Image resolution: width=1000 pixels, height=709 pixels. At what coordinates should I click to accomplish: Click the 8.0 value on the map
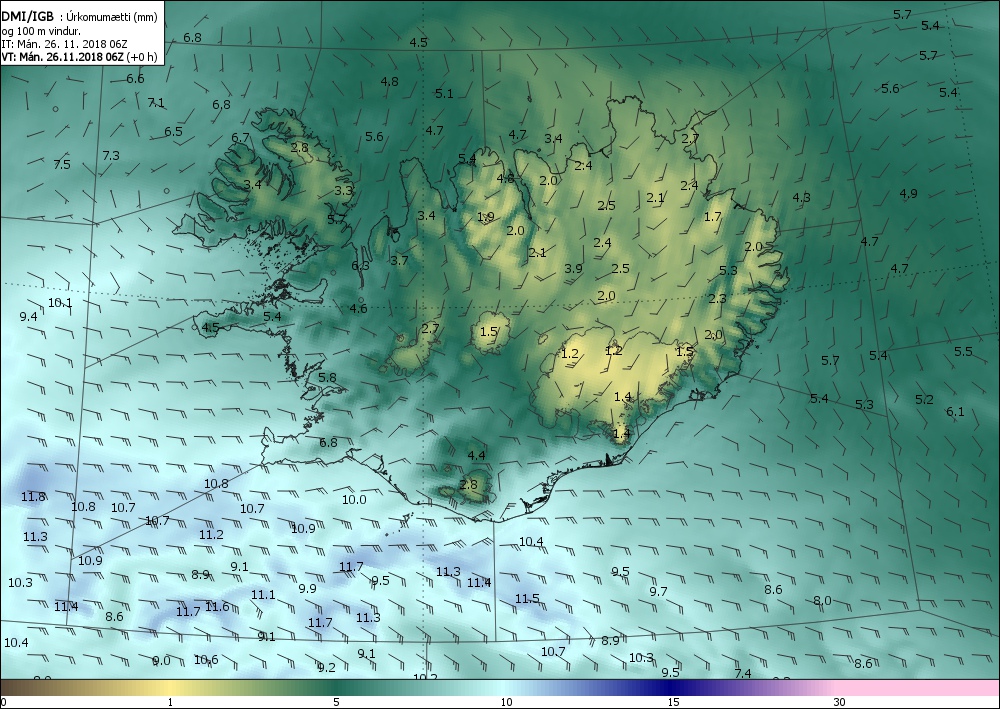(x=822, y=600)
